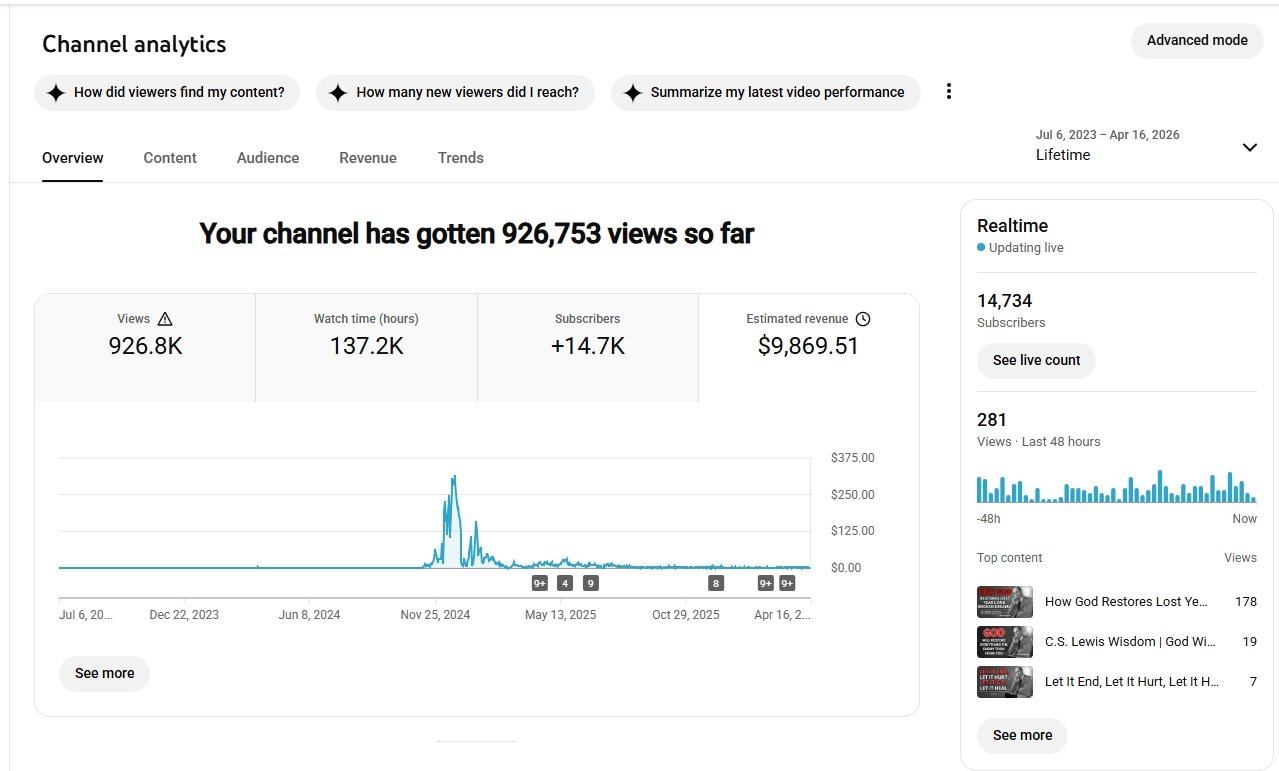Click sparkle icon on 'How did viewers find my content?'

[x=56, y=93]
